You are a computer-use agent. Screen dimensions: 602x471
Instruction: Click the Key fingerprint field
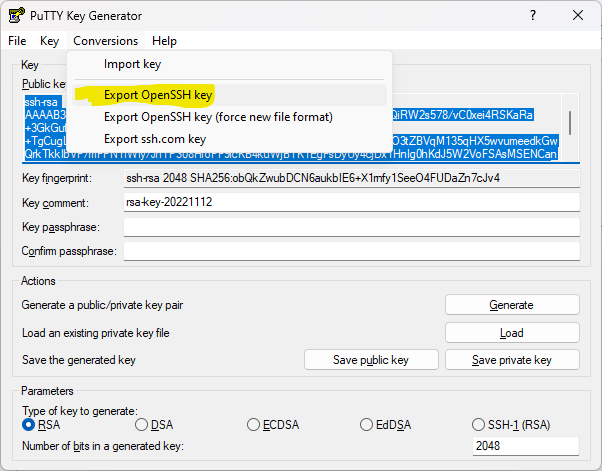click(x=352, y=178)
